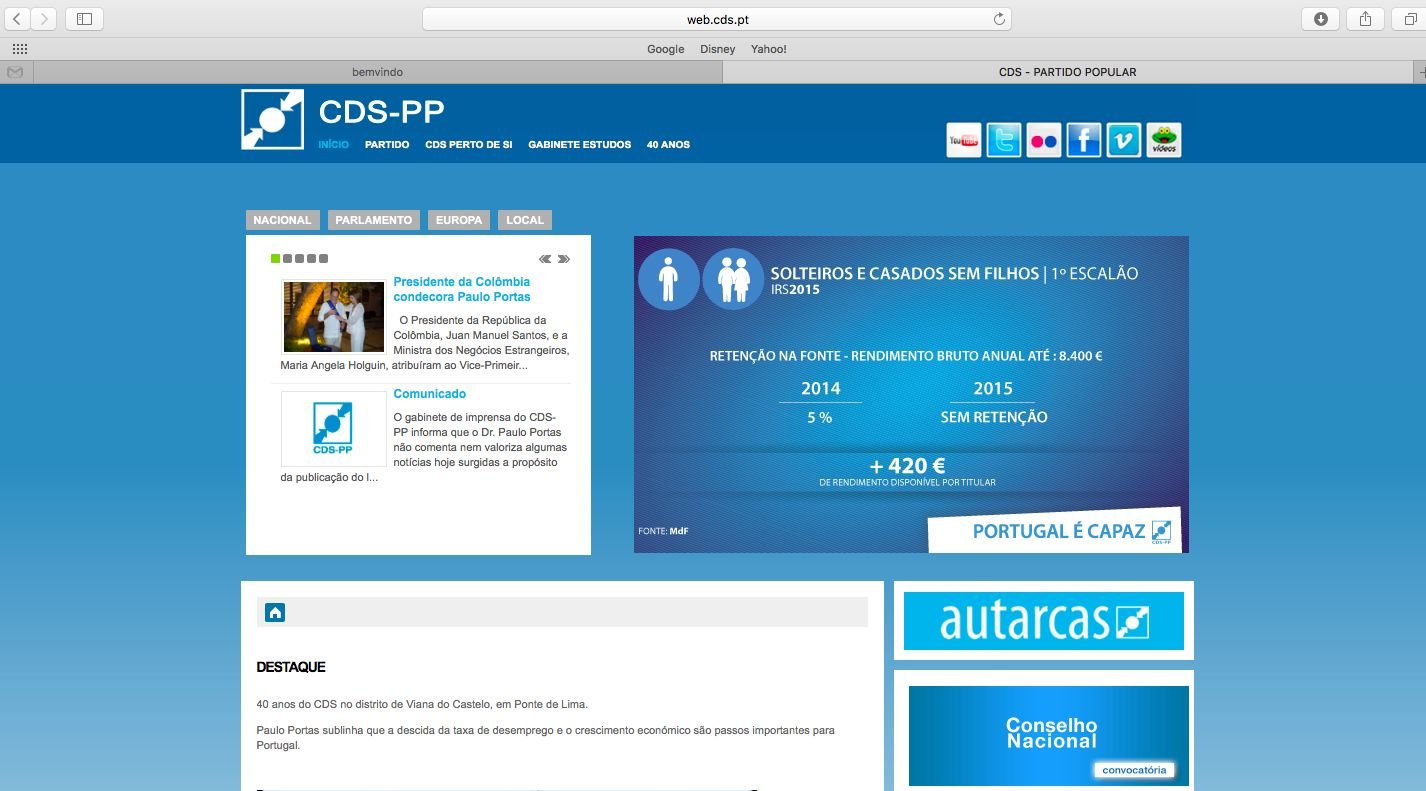Click the CDS-PP header title text
This screenshot has width=1426, height=791.
tap(381, 111)
